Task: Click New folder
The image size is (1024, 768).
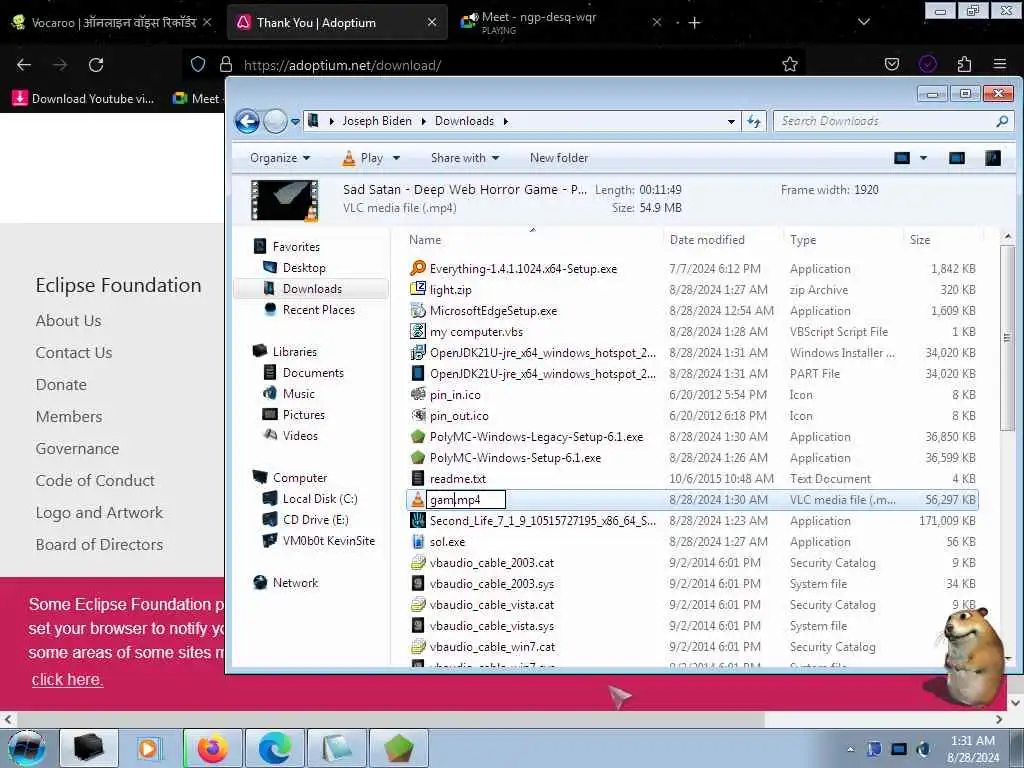Action: pyautogui.click(x=559, y=158)
